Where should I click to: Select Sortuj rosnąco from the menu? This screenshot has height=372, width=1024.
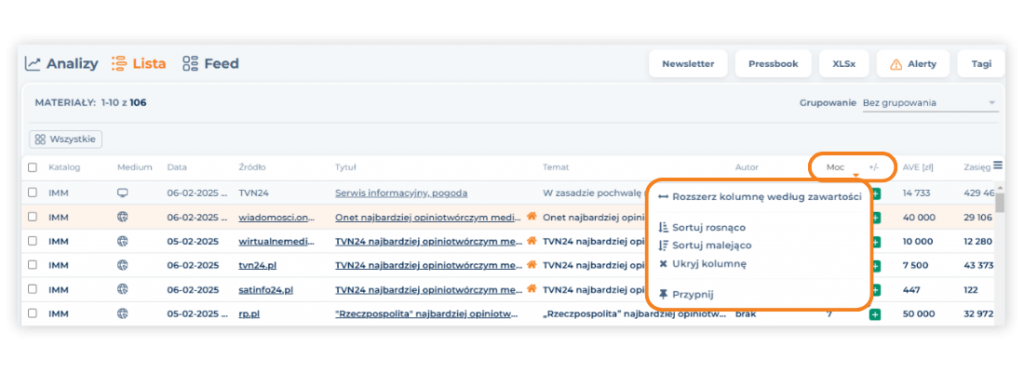702,227
